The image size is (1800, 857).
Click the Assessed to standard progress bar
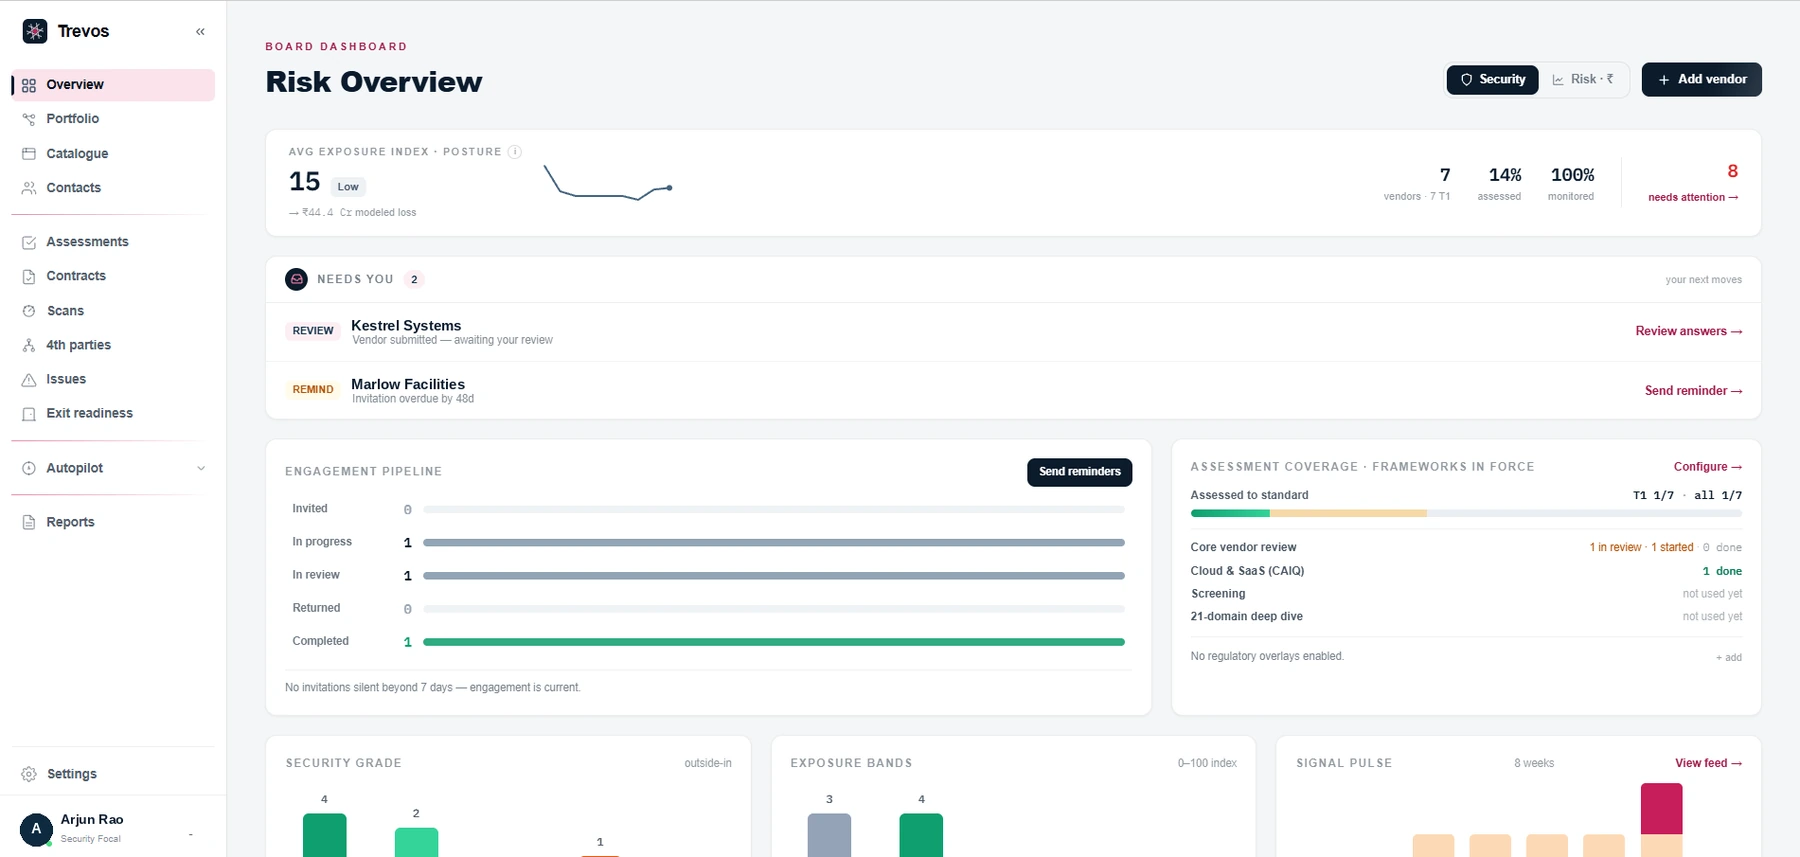point(1466,513)
